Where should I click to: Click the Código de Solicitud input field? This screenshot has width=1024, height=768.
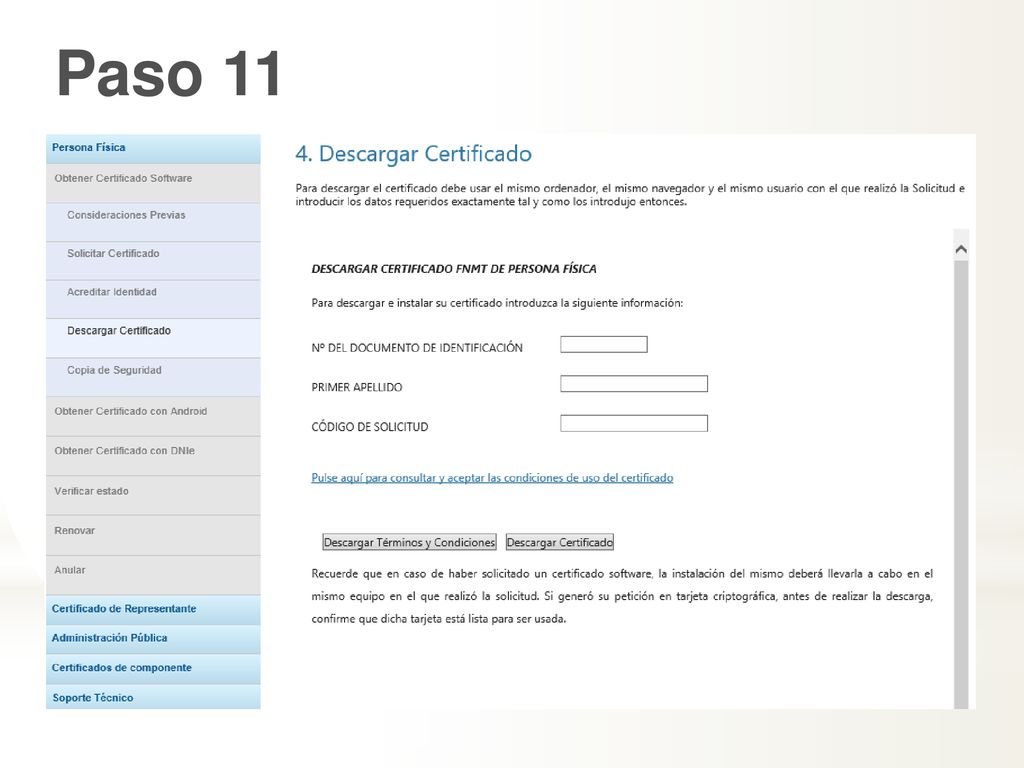(633, 424)
